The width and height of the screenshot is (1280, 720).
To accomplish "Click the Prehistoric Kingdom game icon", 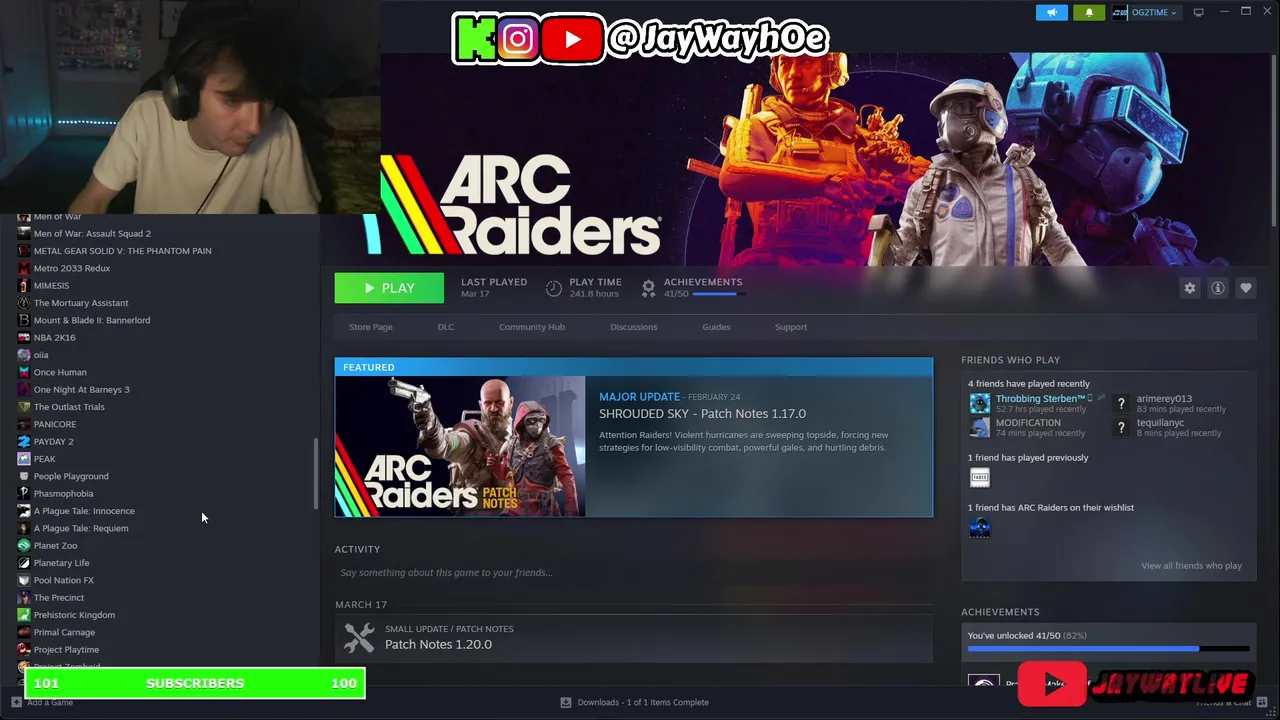I will click(24, 615).
